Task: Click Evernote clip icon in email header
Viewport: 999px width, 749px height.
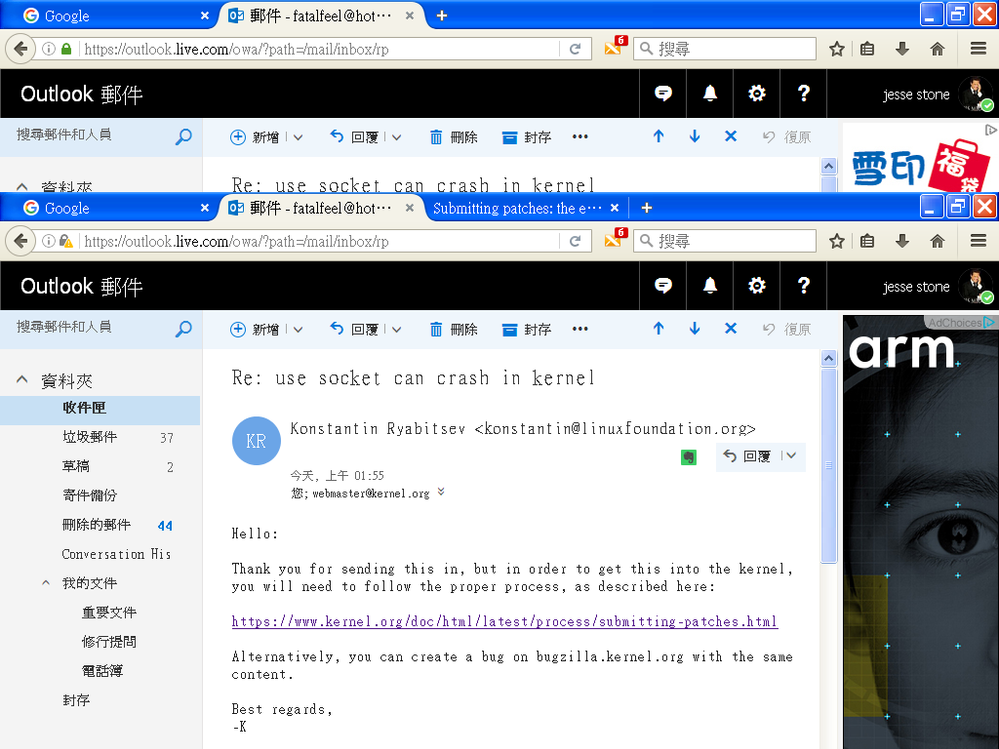Action: (x=688, y=457)
